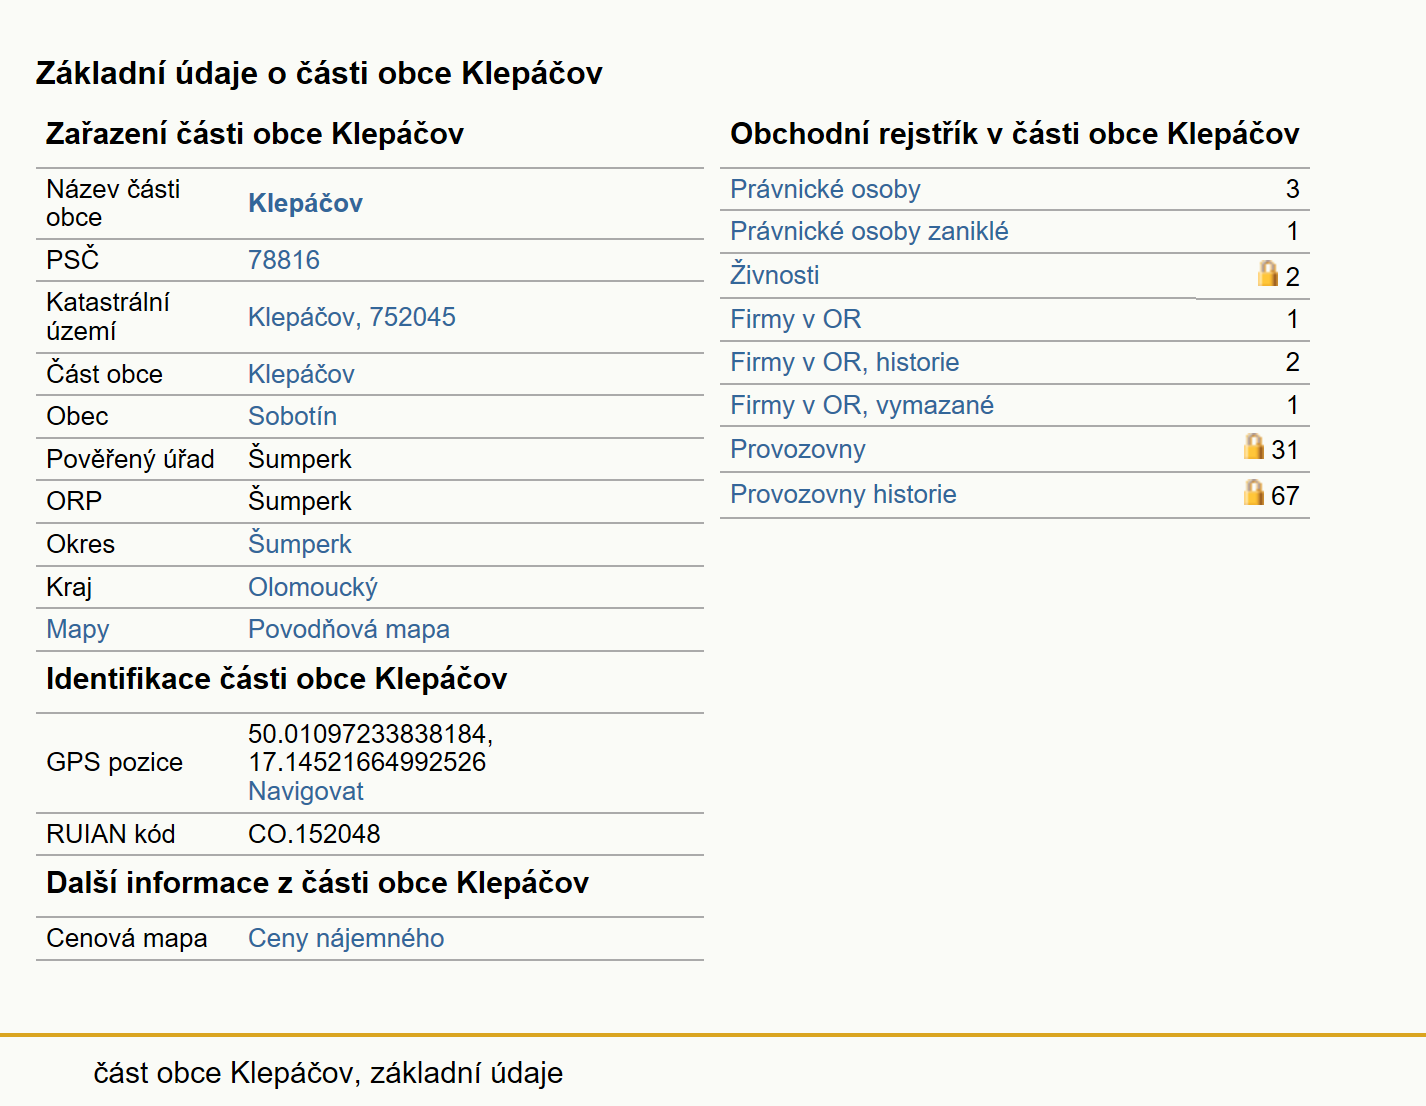Open postal code 78816 link
The height and width of the screenshot is (1106, 1426).
[x=284, y=260]
